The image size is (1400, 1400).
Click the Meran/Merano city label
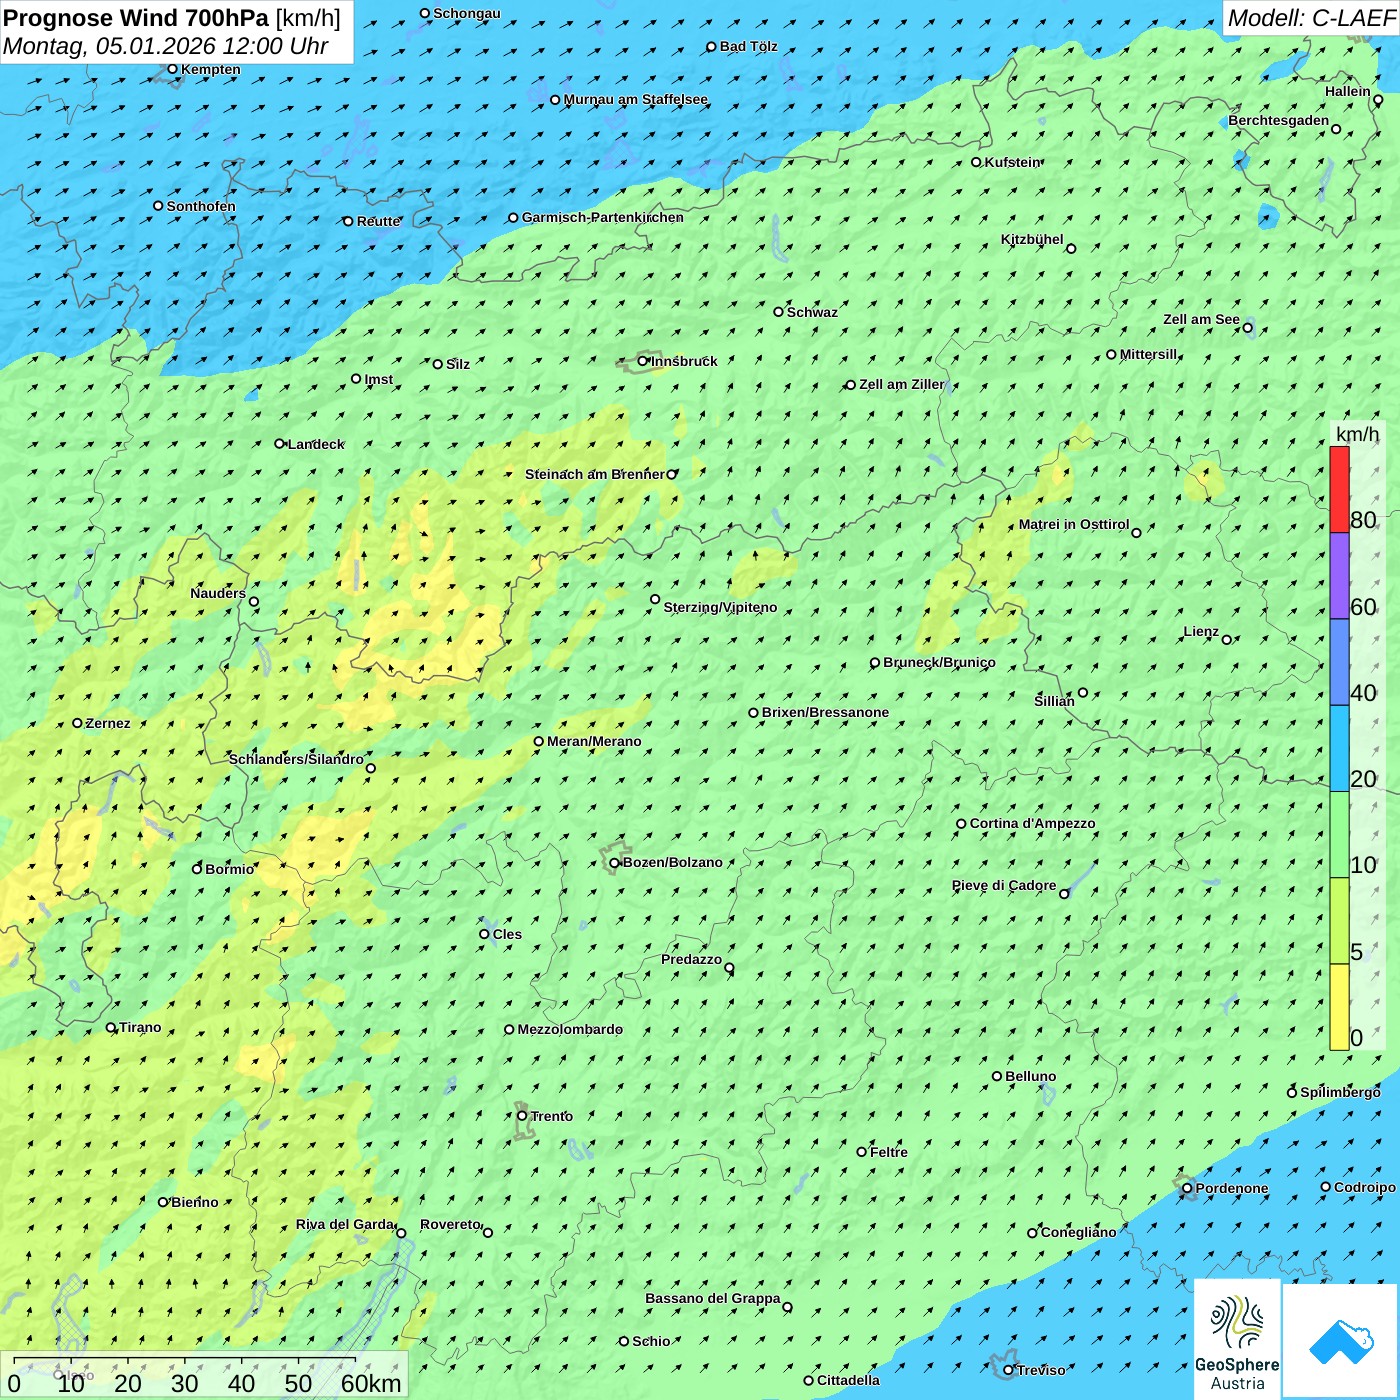click(x=594, y=741)
